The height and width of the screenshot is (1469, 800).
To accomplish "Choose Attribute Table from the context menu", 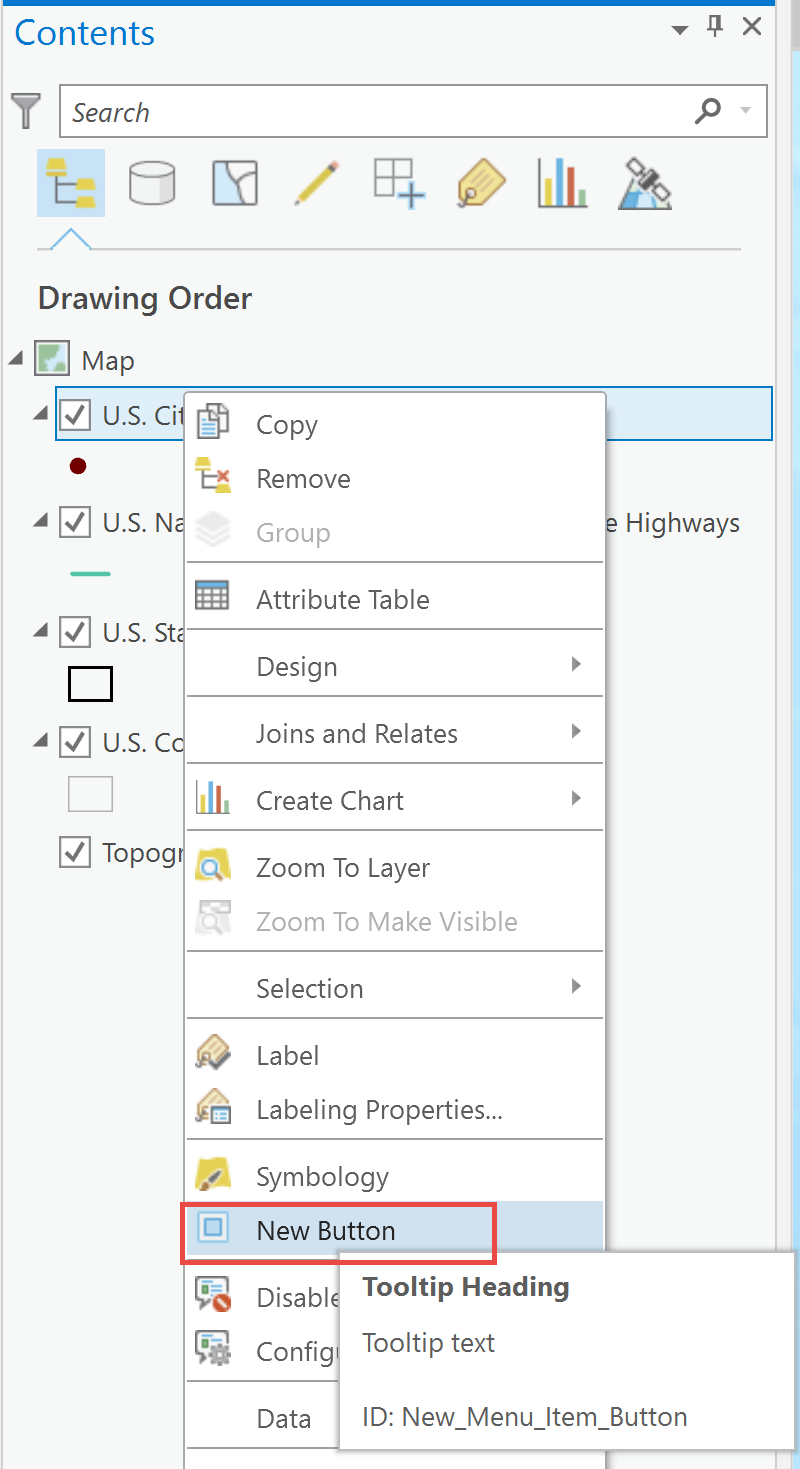I will pyautogui.click(x=340, y=597).
